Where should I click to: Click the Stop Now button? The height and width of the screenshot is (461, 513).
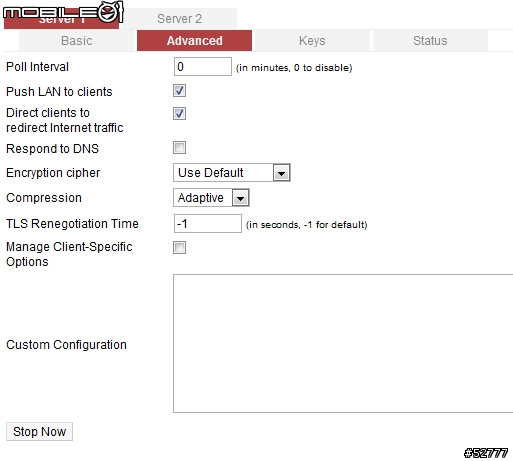pyautogui.click(x=39, y=432)
